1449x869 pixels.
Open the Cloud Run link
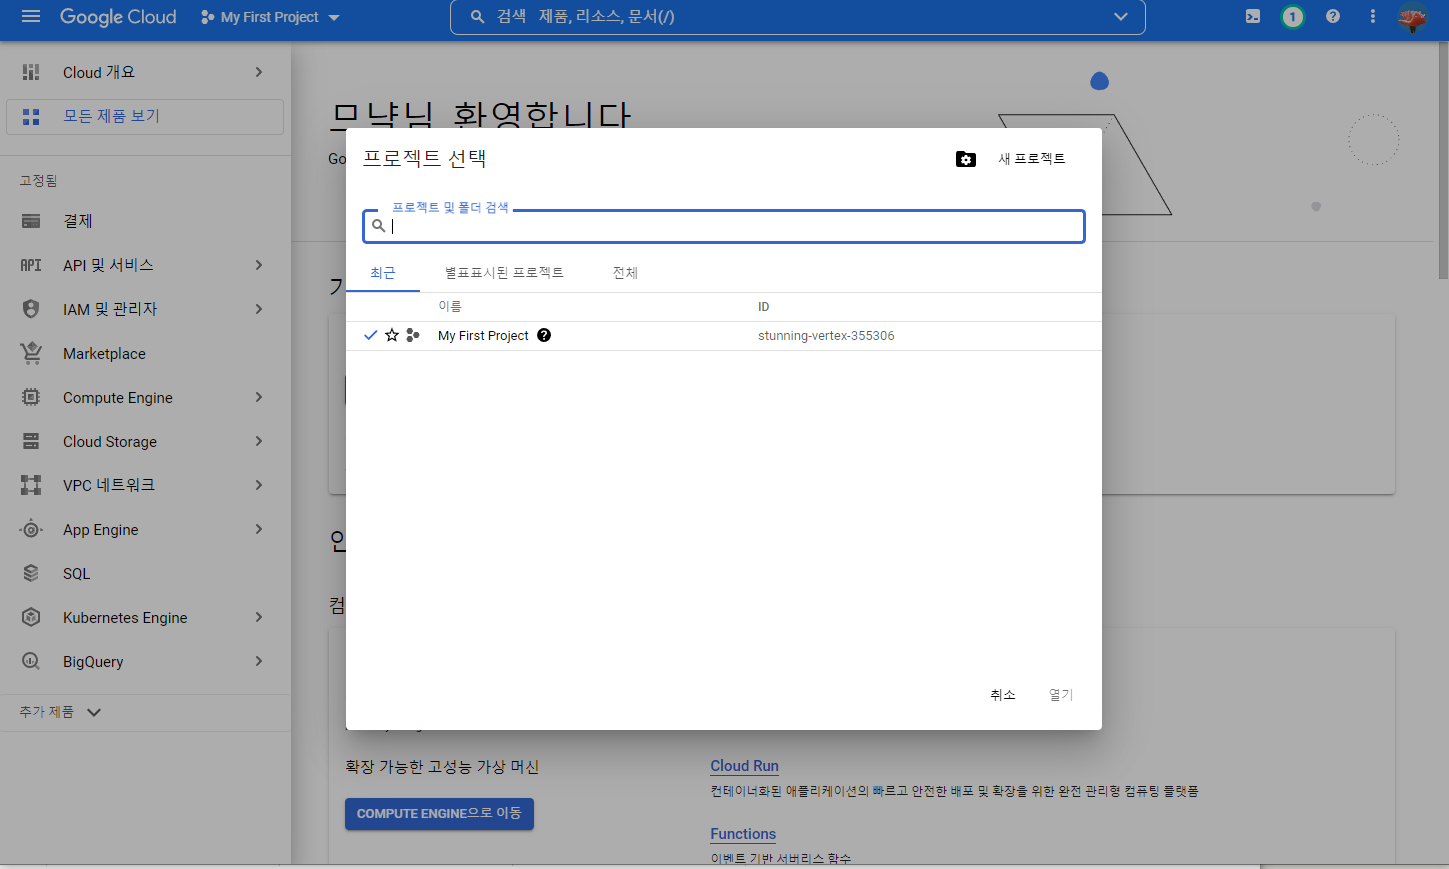(x=744, y=766)
